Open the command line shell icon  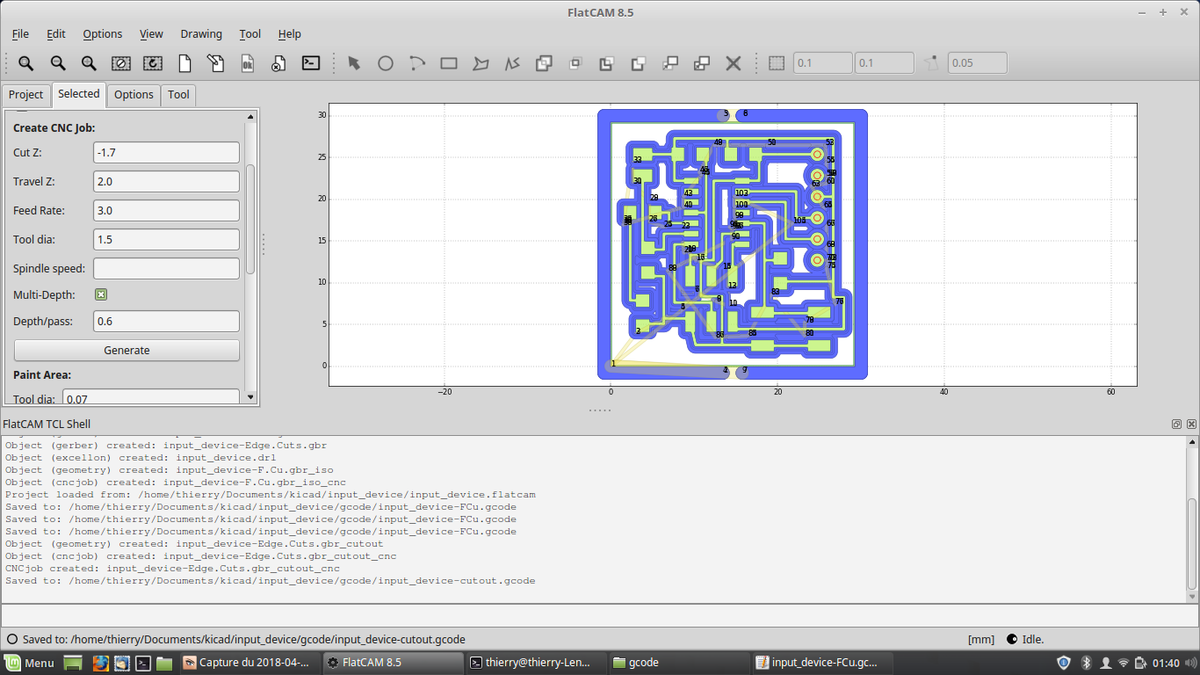coord(311,63)
